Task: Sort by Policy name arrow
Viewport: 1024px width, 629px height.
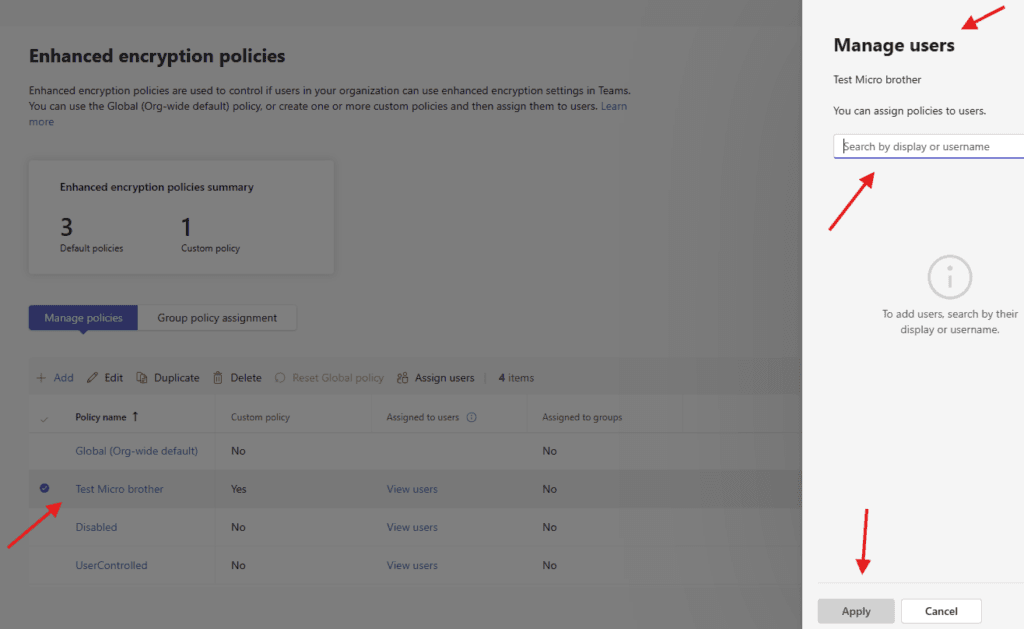Action: [136, 417]
